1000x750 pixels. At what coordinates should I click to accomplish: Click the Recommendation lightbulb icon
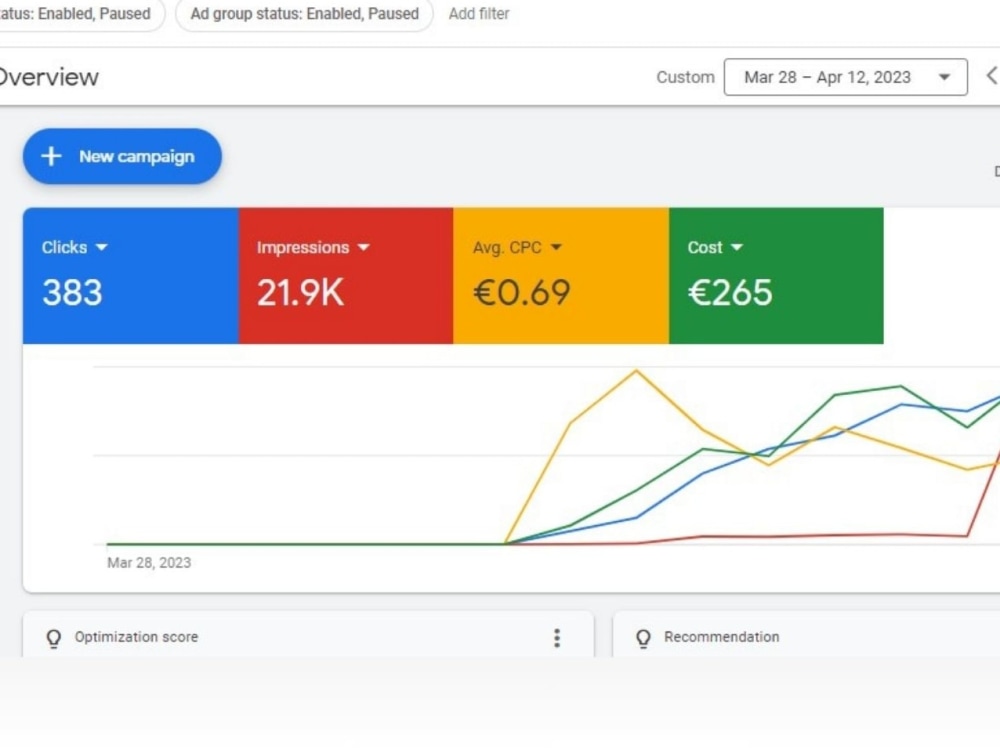coord(643,638)
